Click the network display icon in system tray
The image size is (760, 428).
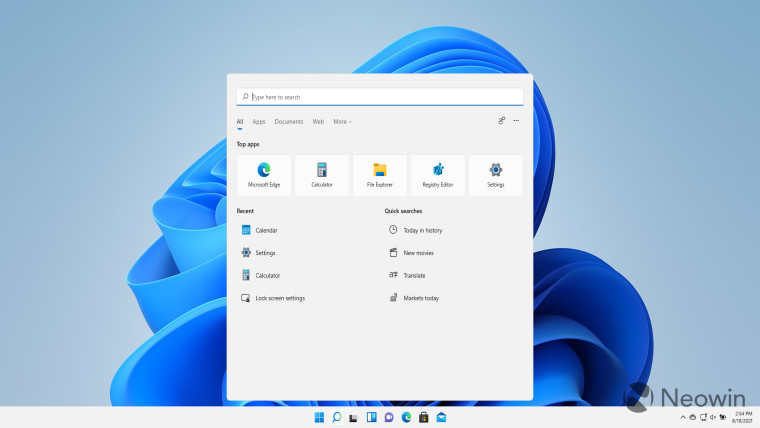703,417
